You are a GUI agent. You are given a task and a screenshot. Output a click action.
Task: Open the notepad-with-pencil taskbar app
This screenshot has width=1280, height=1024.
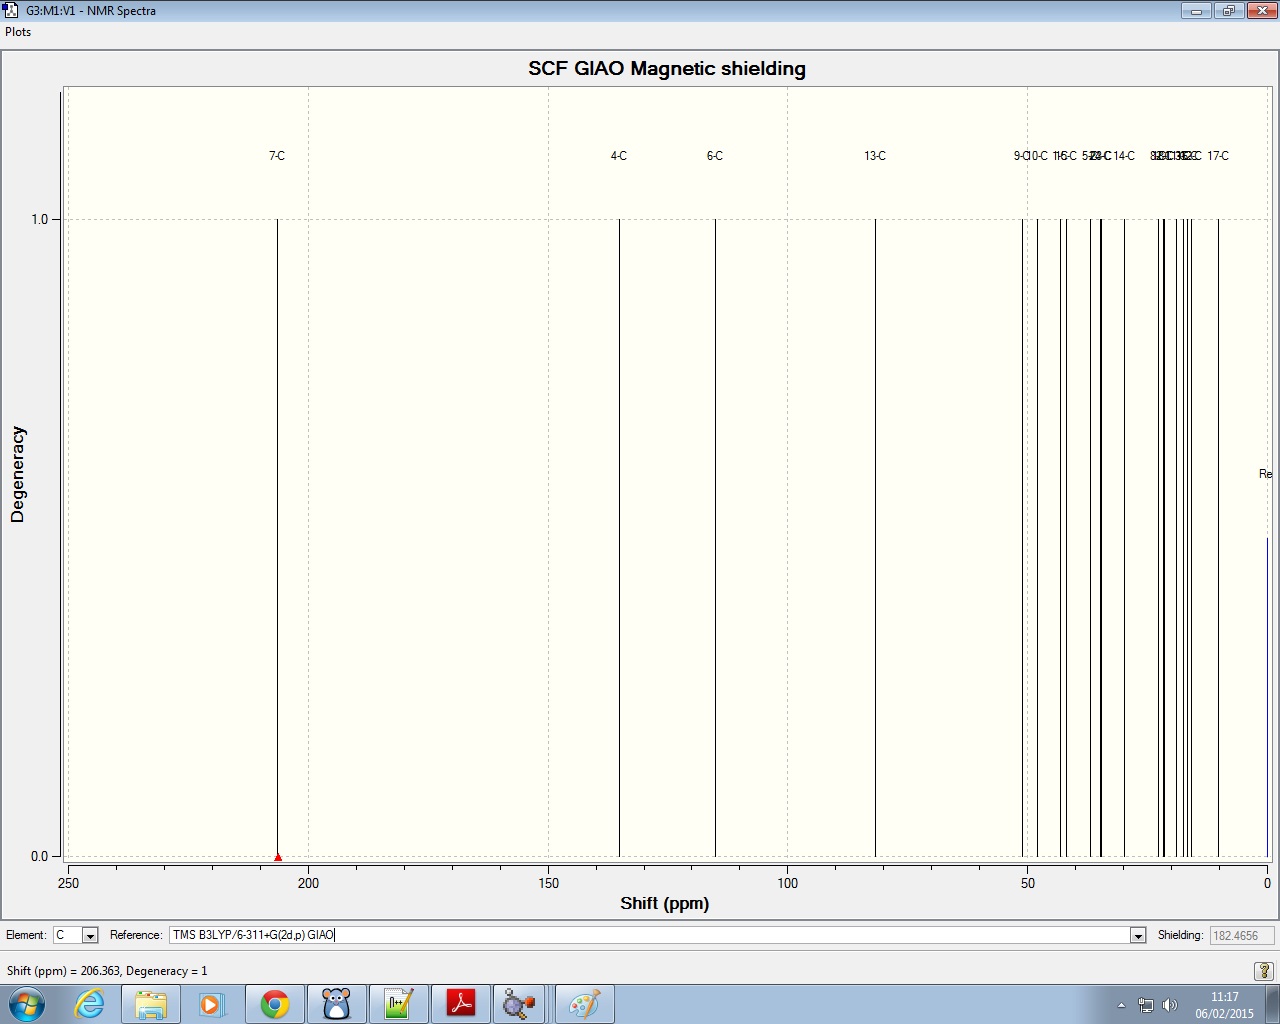coord(399,1004)
